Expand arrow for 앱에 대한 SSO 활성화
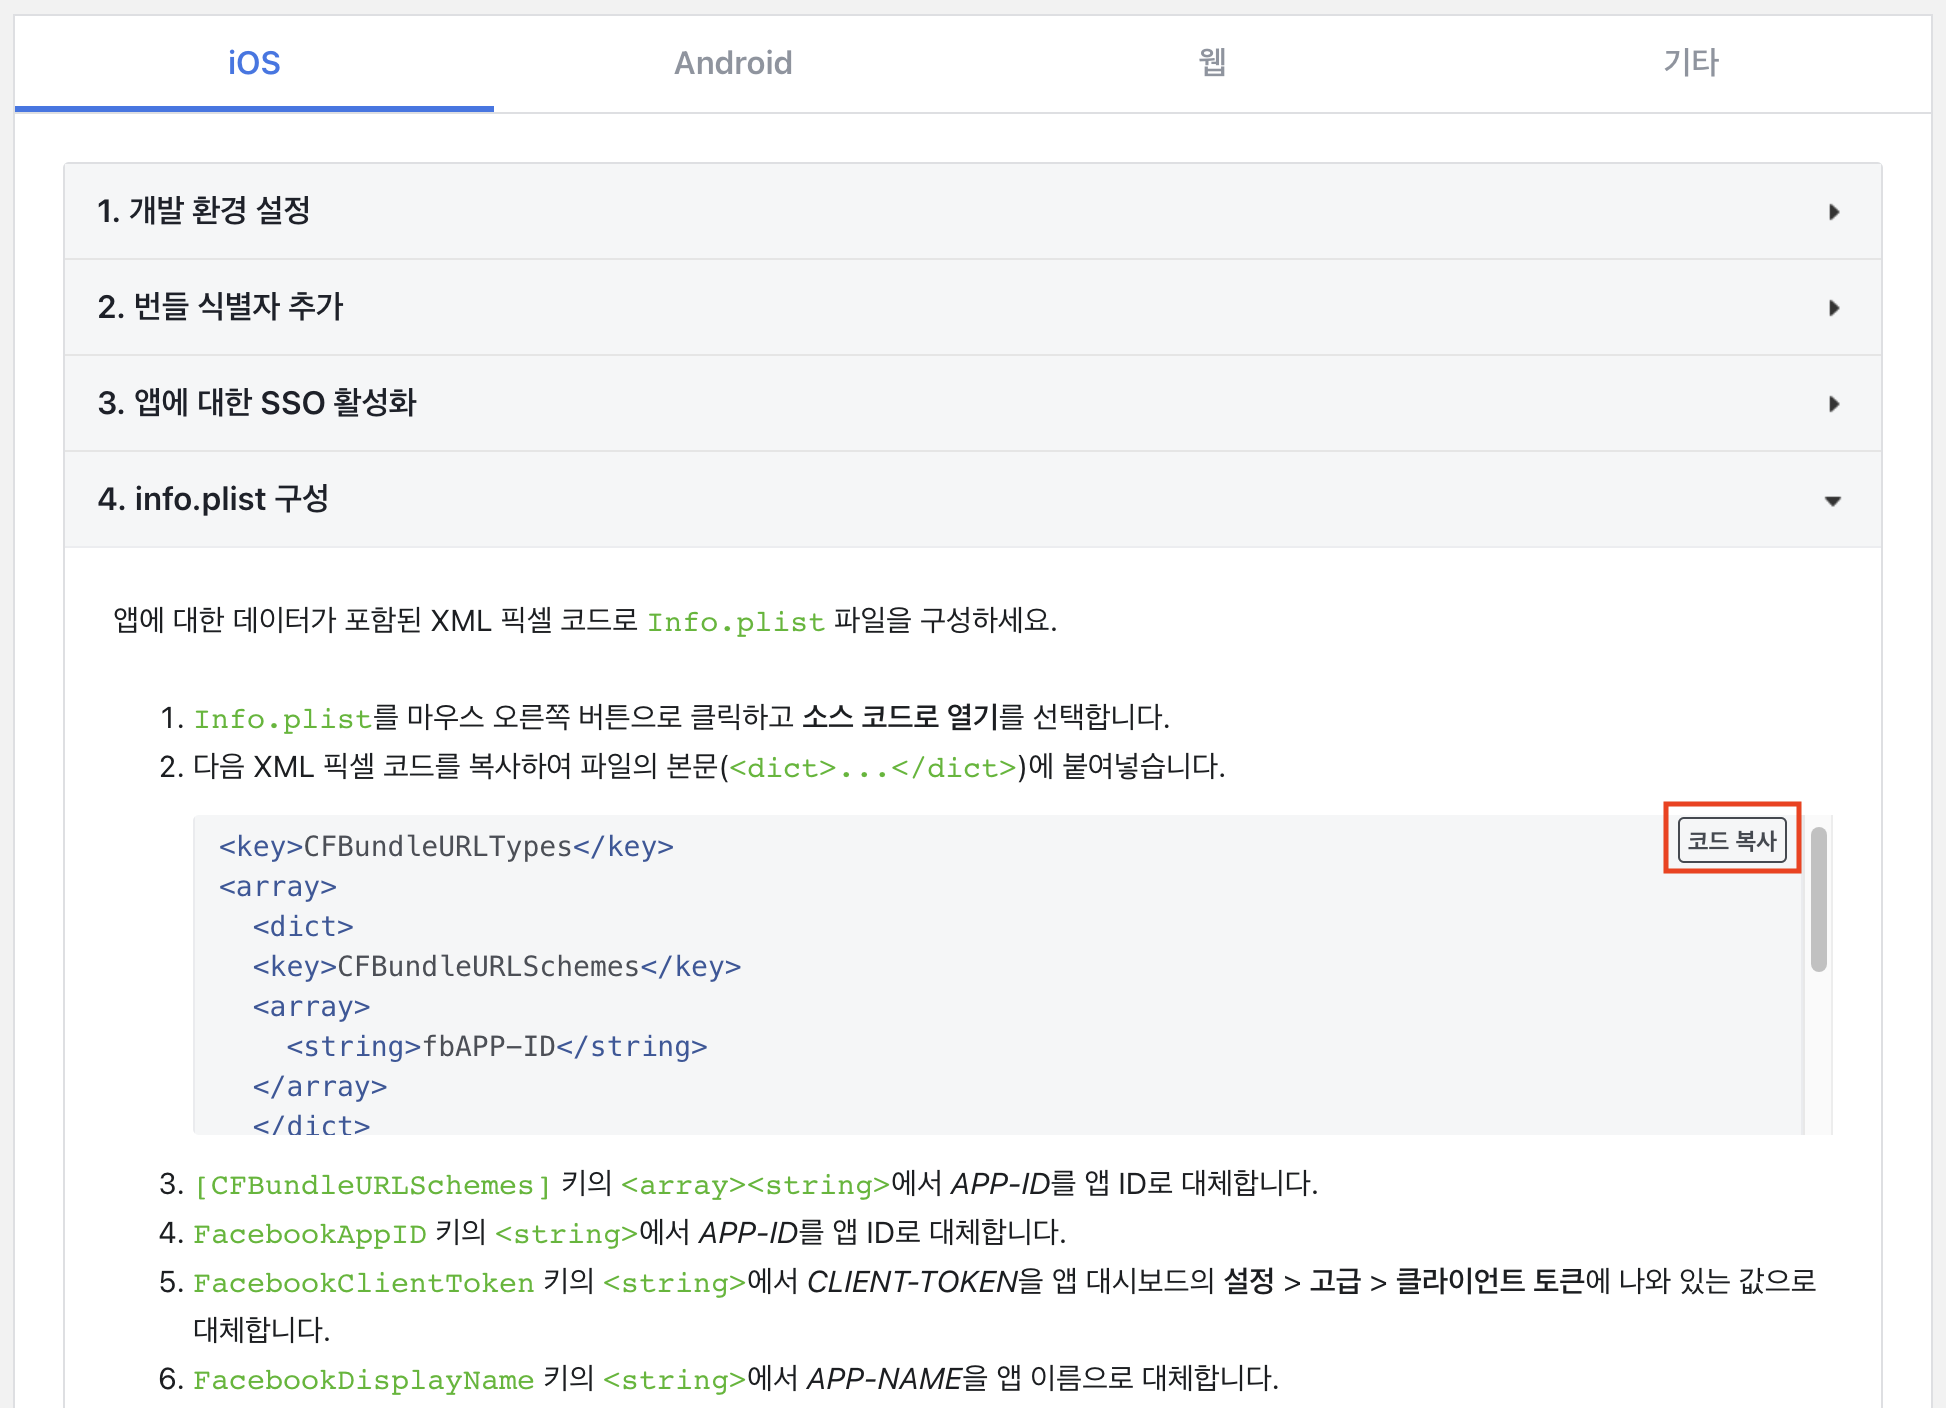 click(x=1833, y=404)
